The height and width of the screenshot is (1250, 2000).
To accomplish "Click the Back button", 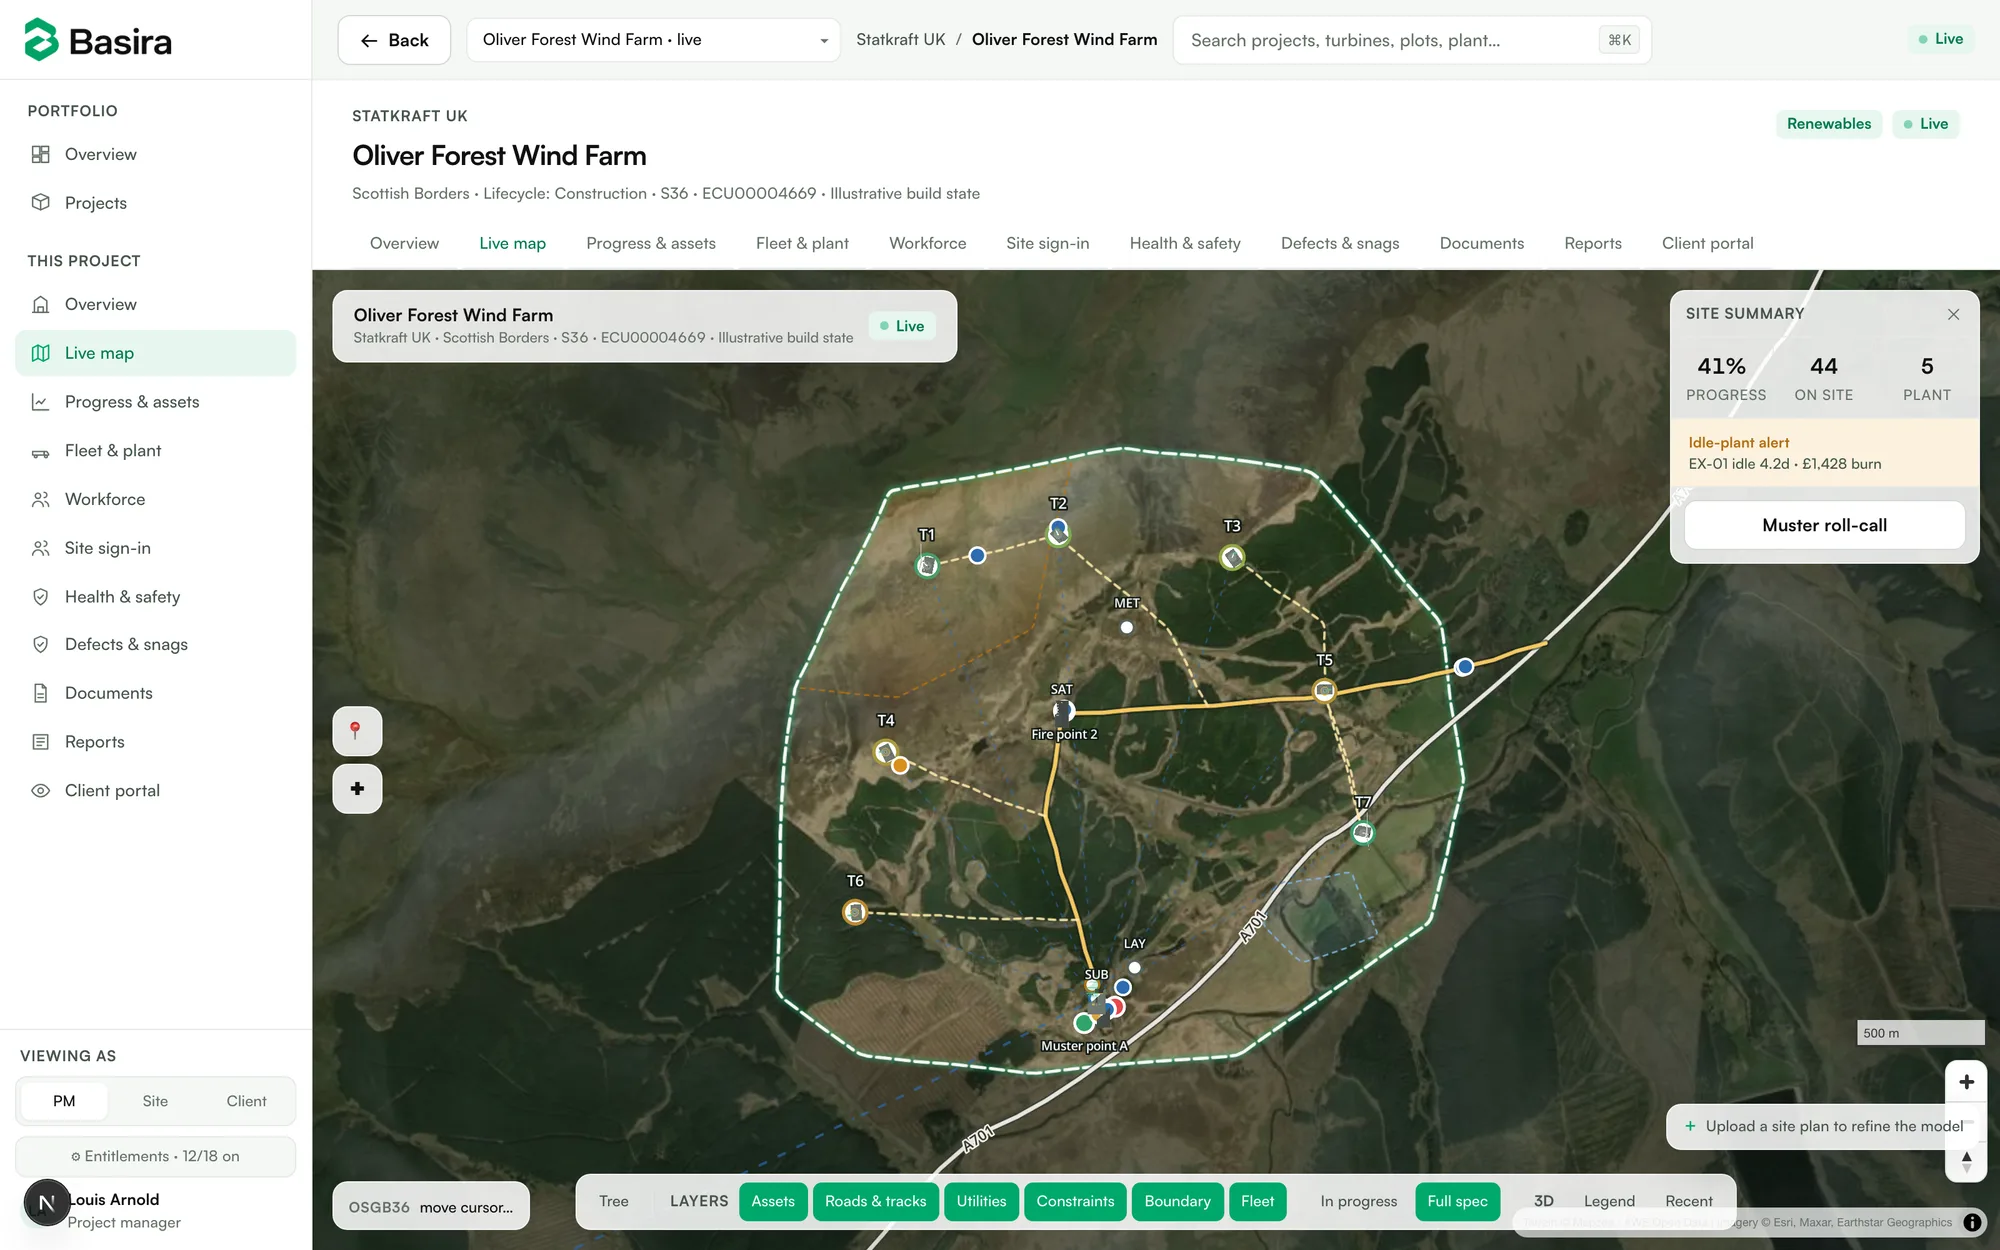I will coord(394,40).
